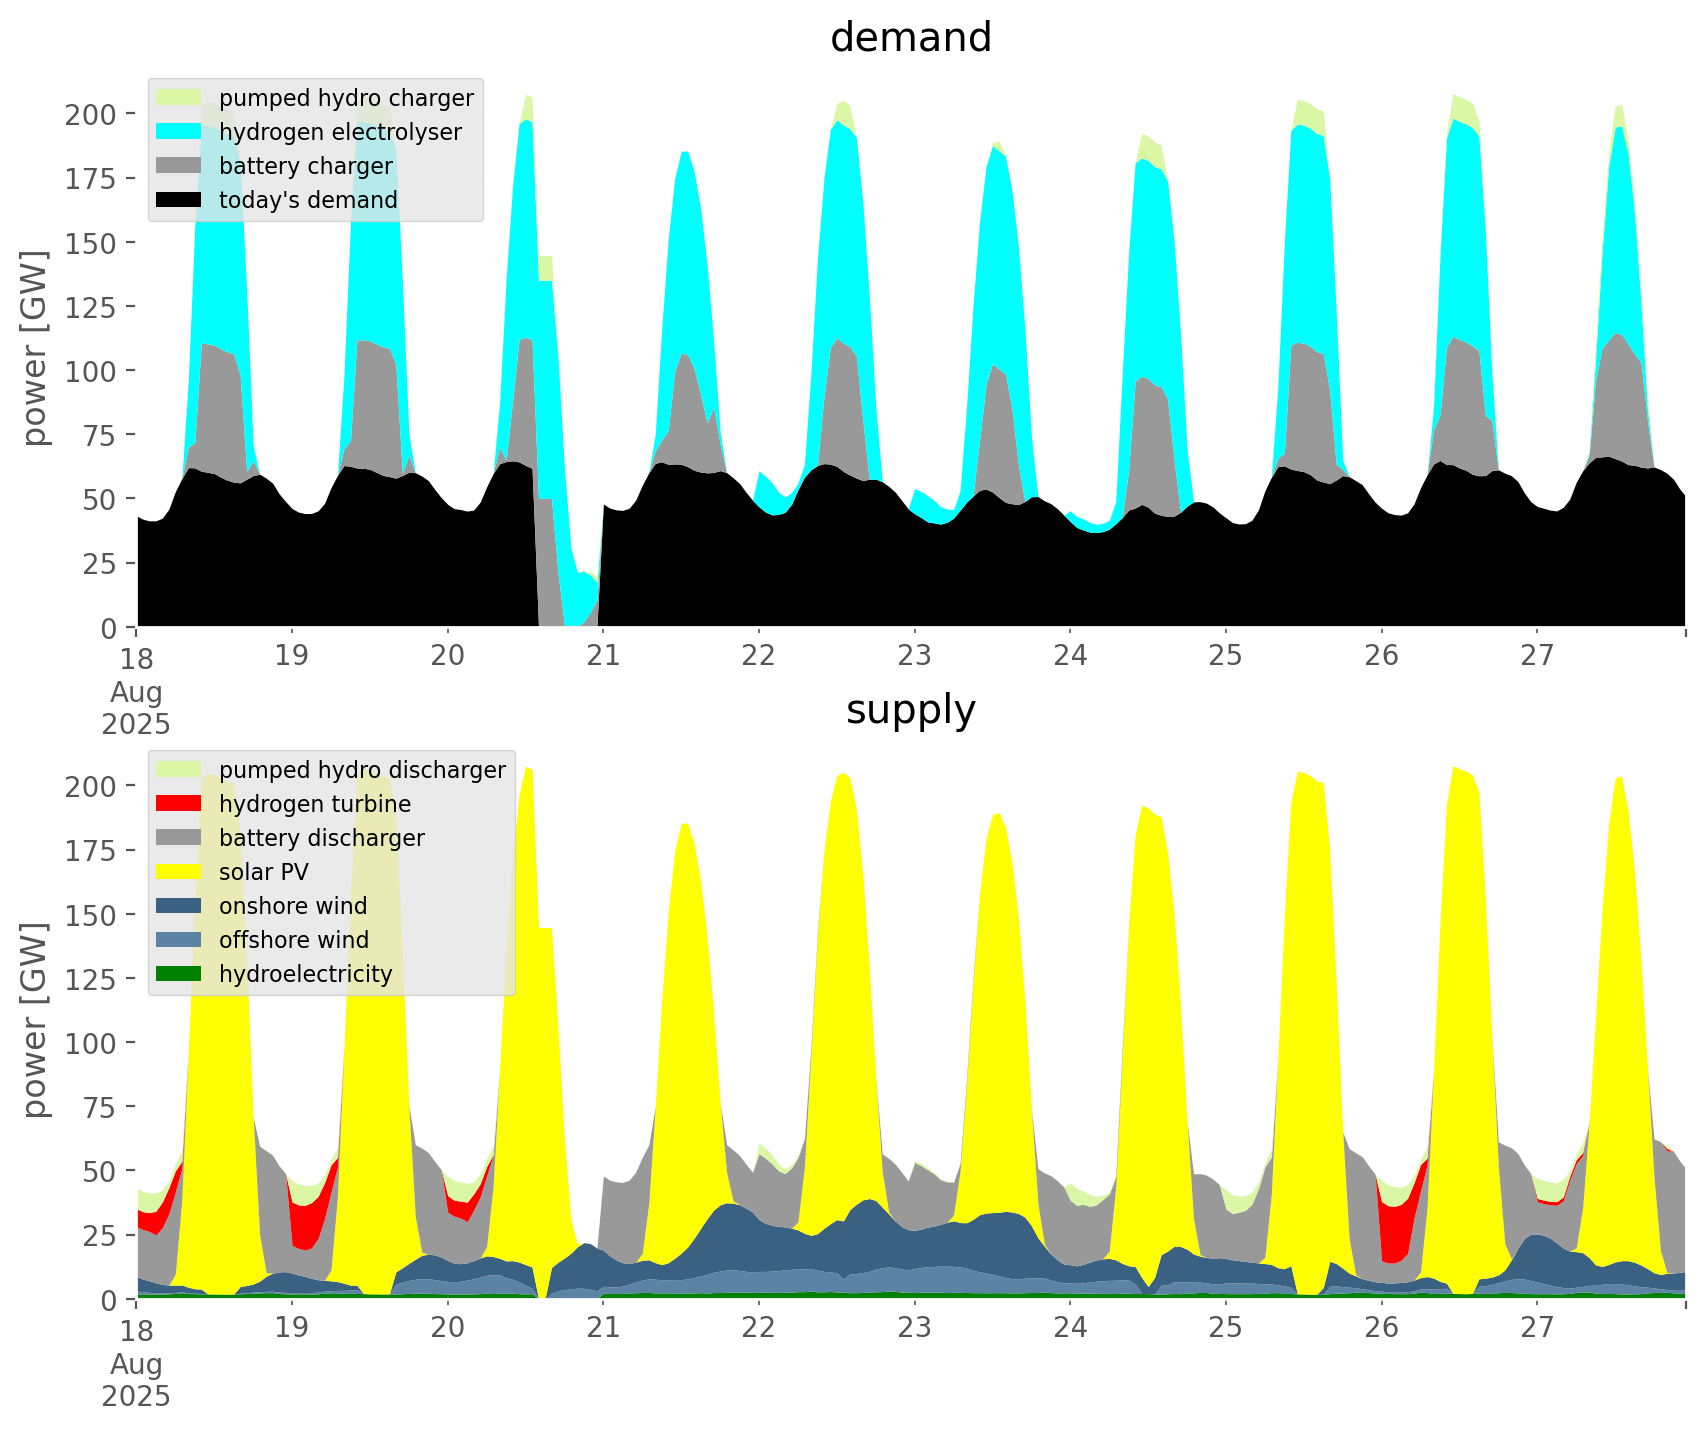Select the offshore wind legend label
The height and width of the screenshot is (1431, 1706).
293,940
